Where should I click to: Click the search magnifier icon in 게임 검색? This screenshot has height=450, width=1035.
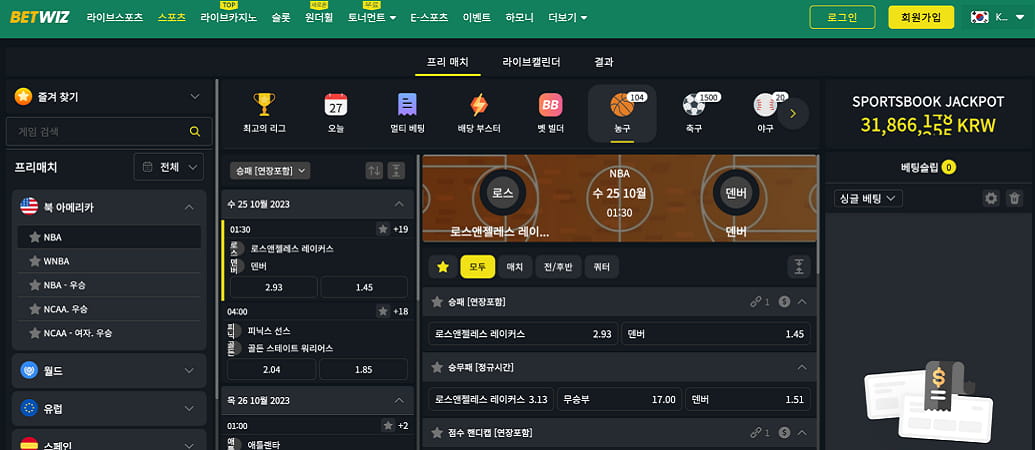195,131
